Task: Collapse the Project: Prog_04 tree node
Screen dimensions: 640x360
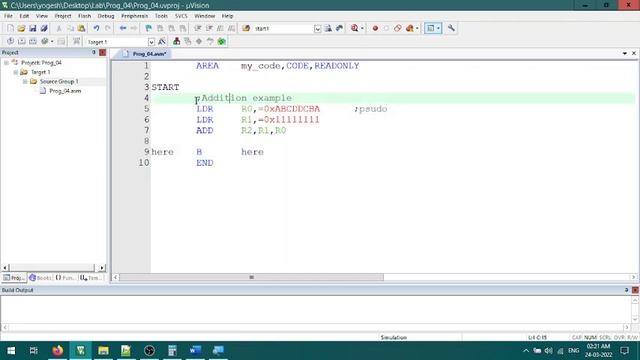Action: tap(7, 63)
